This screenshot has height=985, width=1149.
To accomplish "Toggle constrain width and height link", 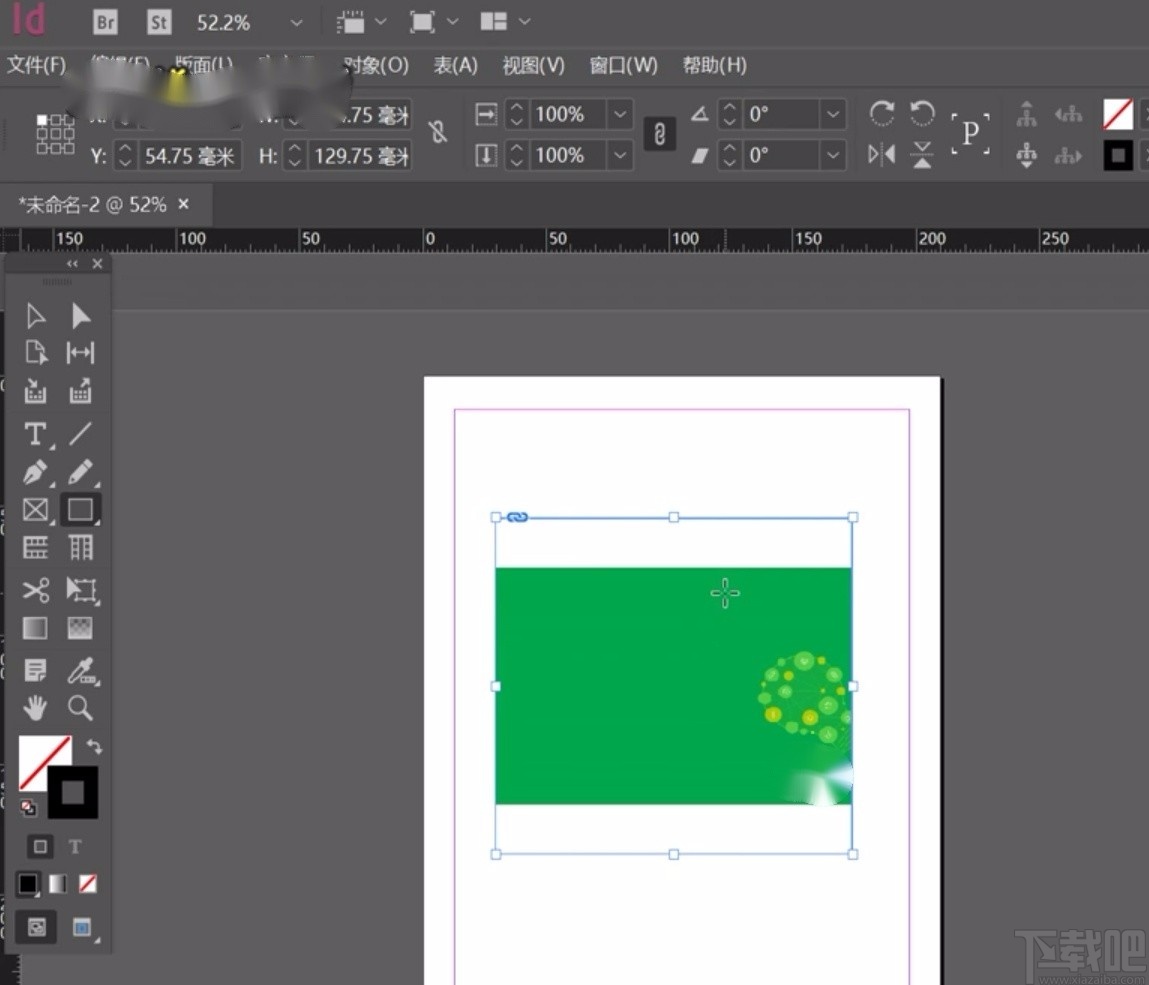I will point(438,133).
